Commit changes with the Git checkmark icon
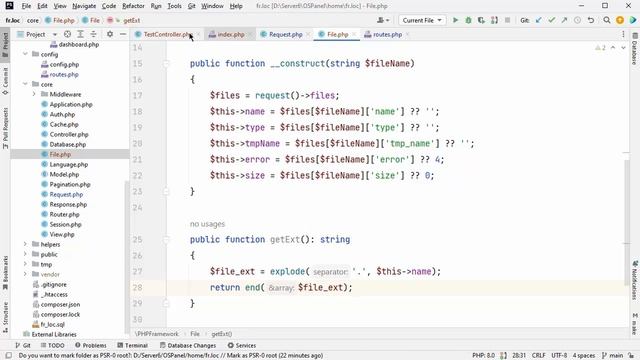This screenshot has width=640, height=360. pyautogui.click(x=552, y=20)
